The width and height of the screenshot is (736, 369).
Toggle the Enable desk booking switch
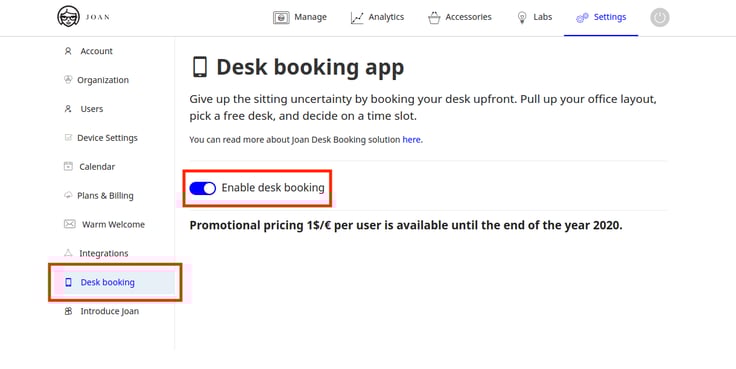click(202, 188)
